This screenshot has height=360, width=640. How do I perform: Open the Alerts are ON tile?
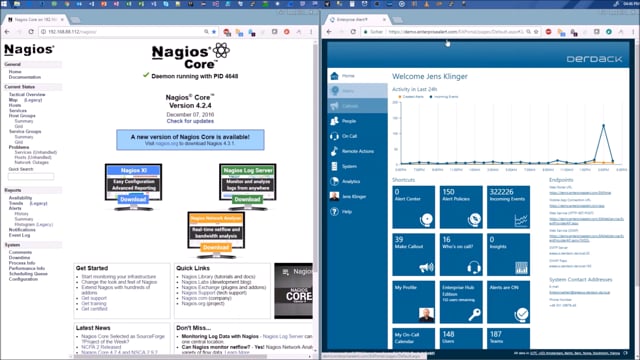(508, 302)
